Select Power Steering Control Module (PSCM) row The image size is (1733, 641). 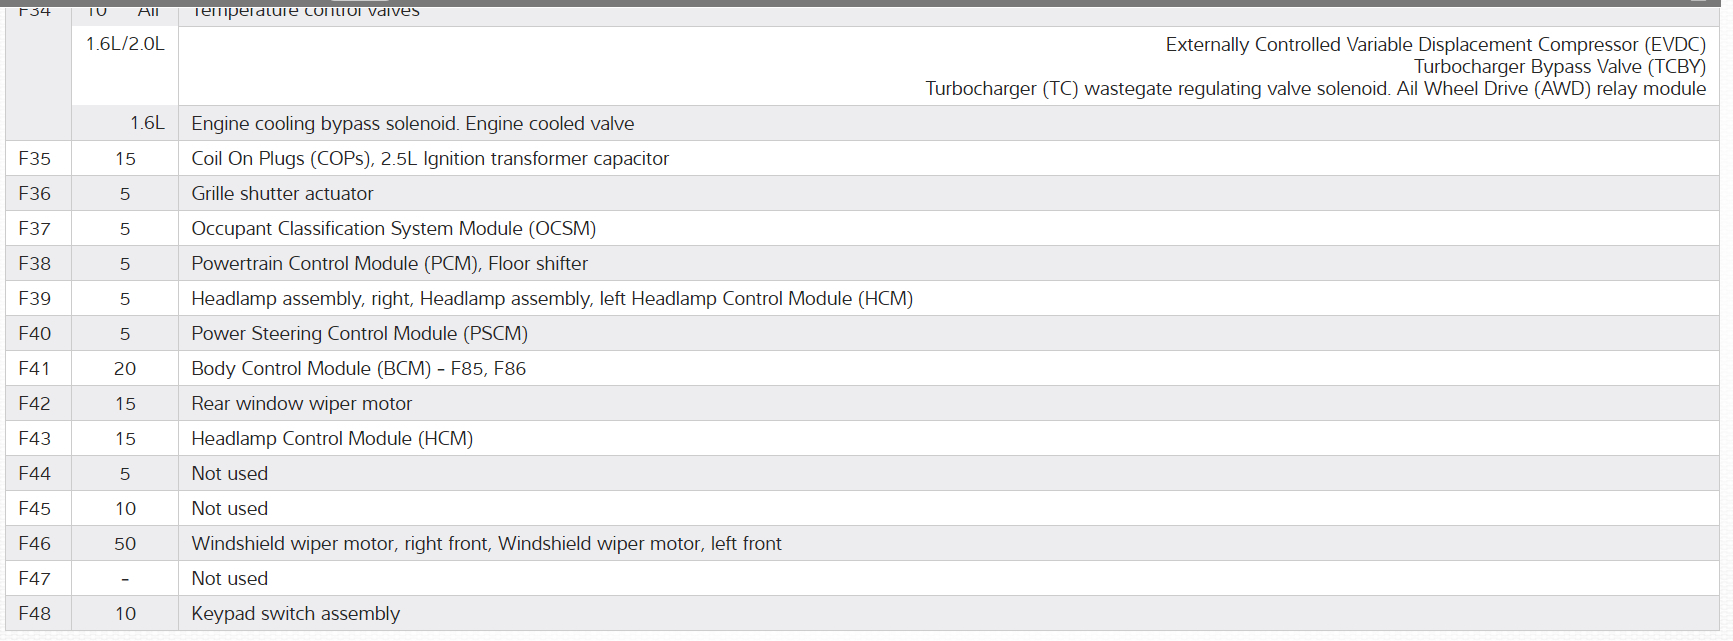coord(359,334)
